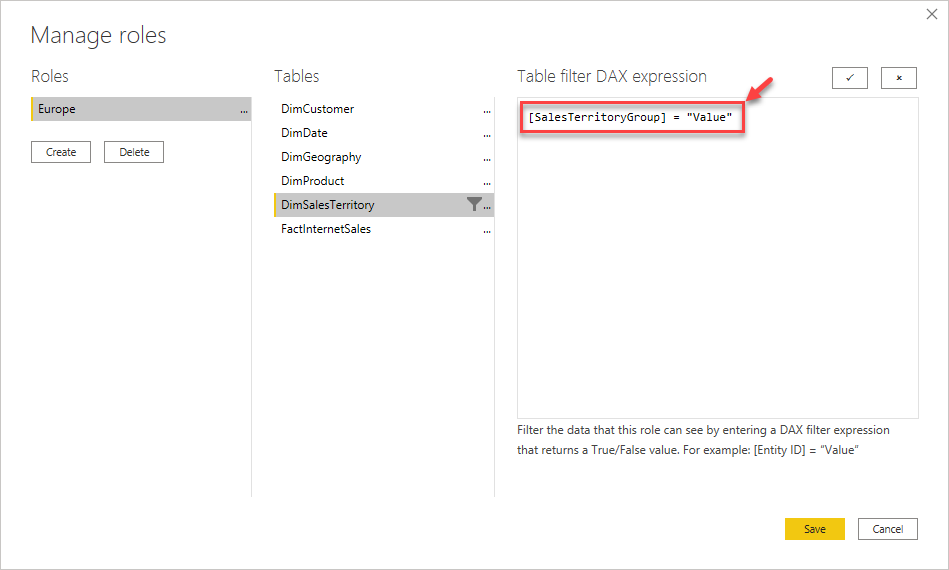This screenshot has height=570, width=949.
Task: Click Create to add a new role
Action: click(x=61, y=152)
